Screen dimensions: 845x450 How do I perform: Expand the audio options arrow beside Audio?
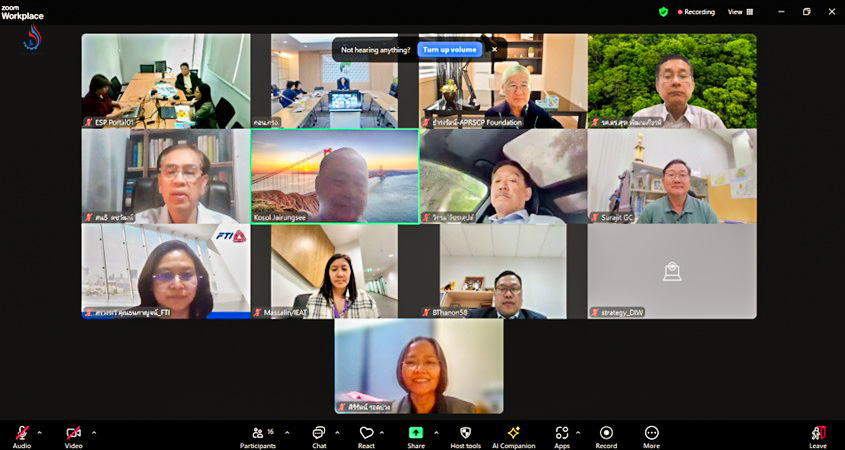[x=39, y=432]
